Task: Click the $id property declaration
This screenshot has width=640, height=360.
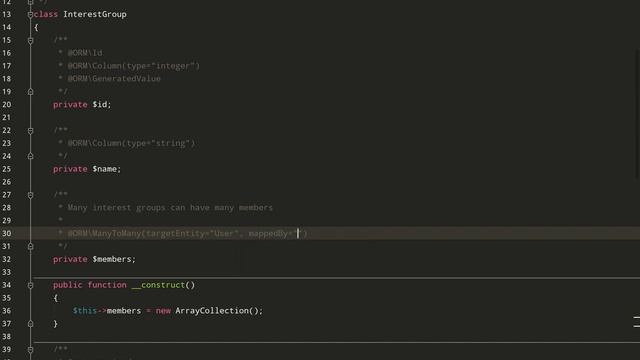Action: tap(82, 104)
